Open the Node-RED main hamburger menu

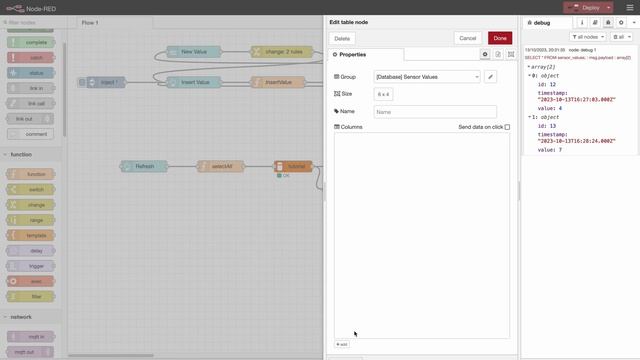click(x=630, y=8)
